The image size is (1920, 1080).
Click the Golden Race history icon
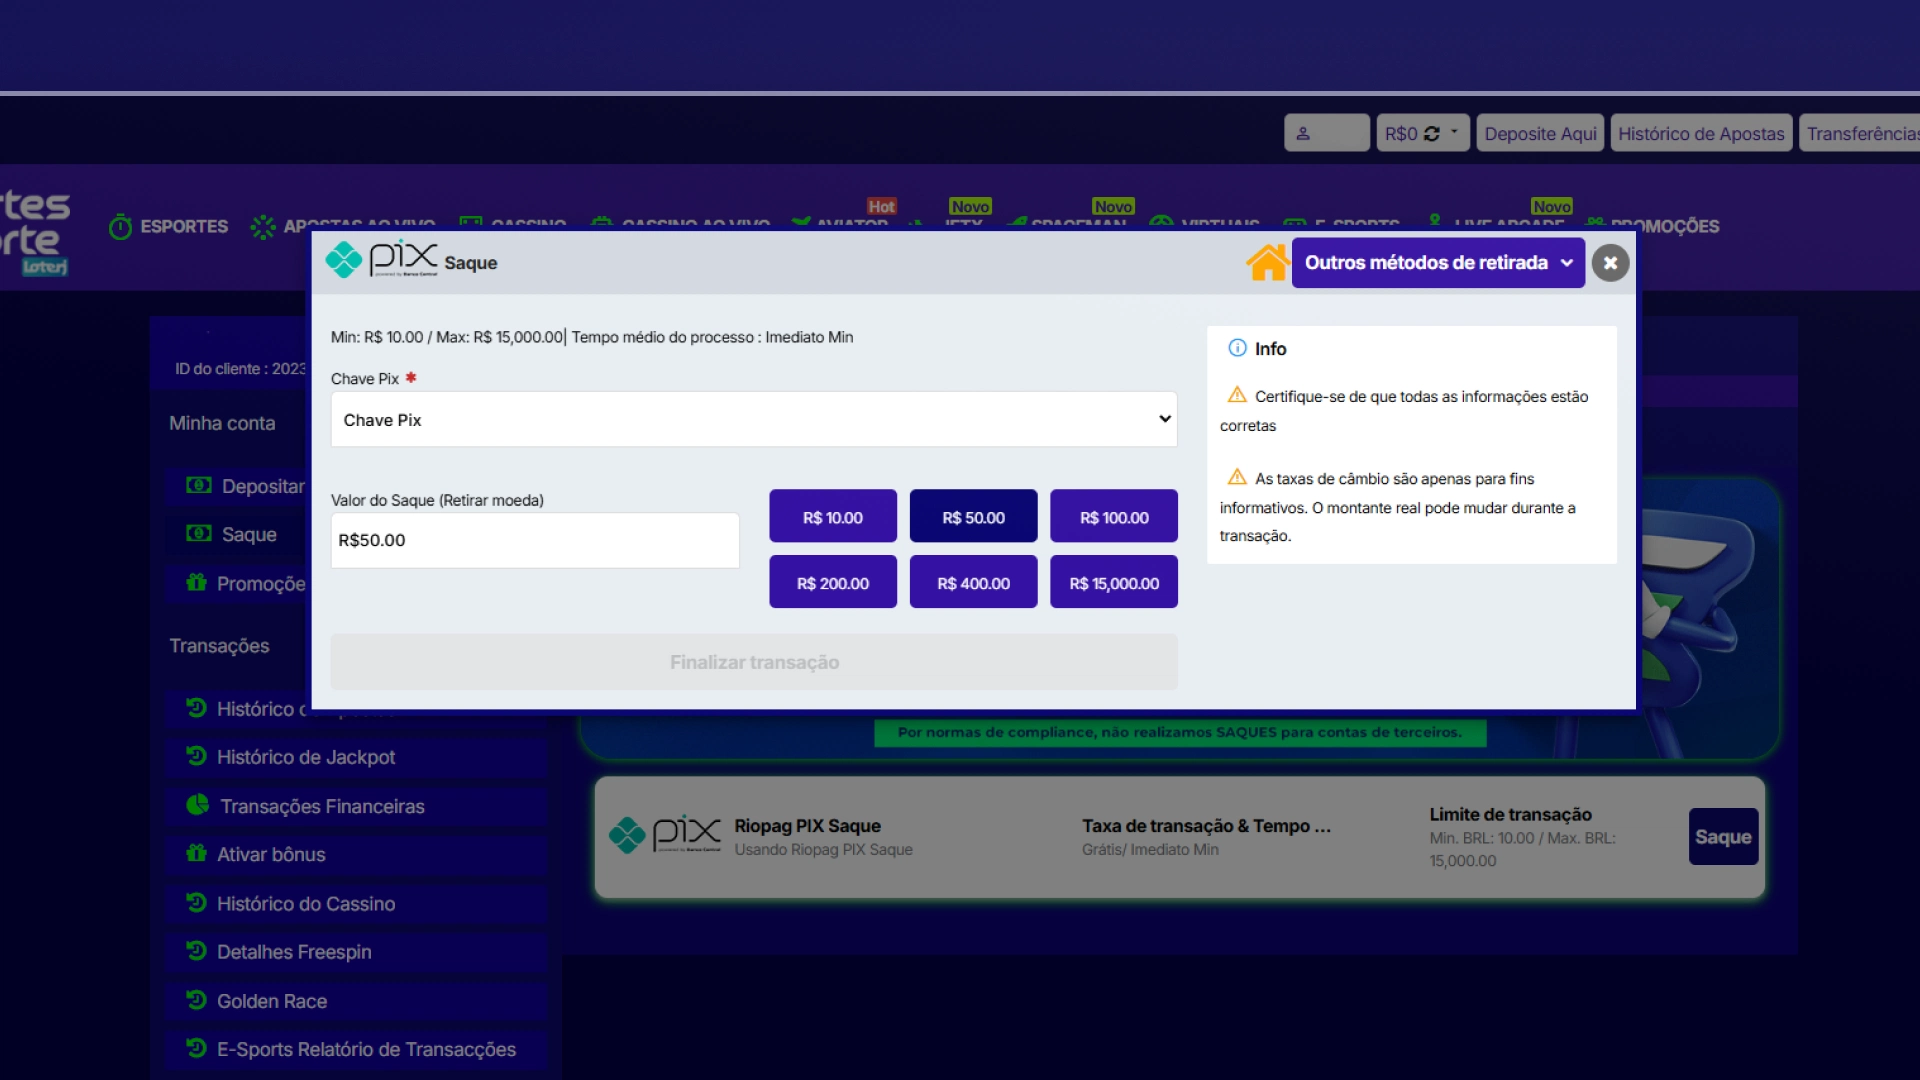(196, 999)
